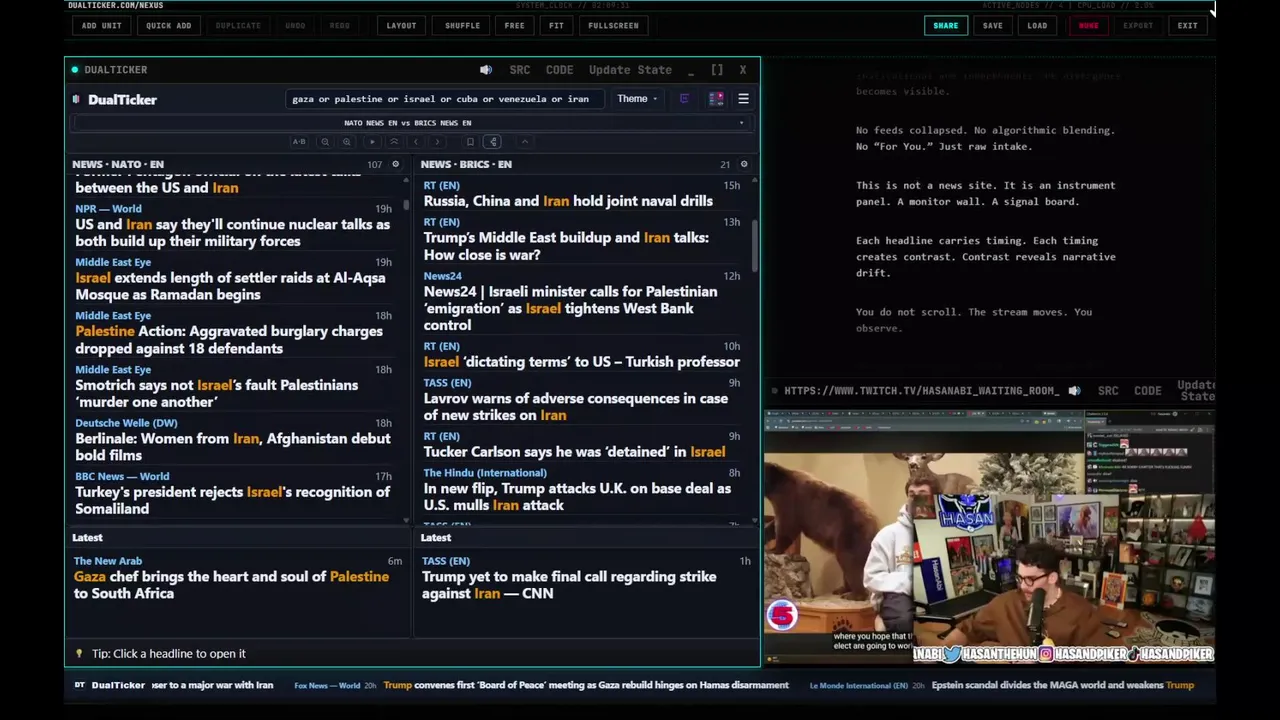Go to next with right arrow icon
Screen dimensions: 1280x720
(x=437, y=142)
